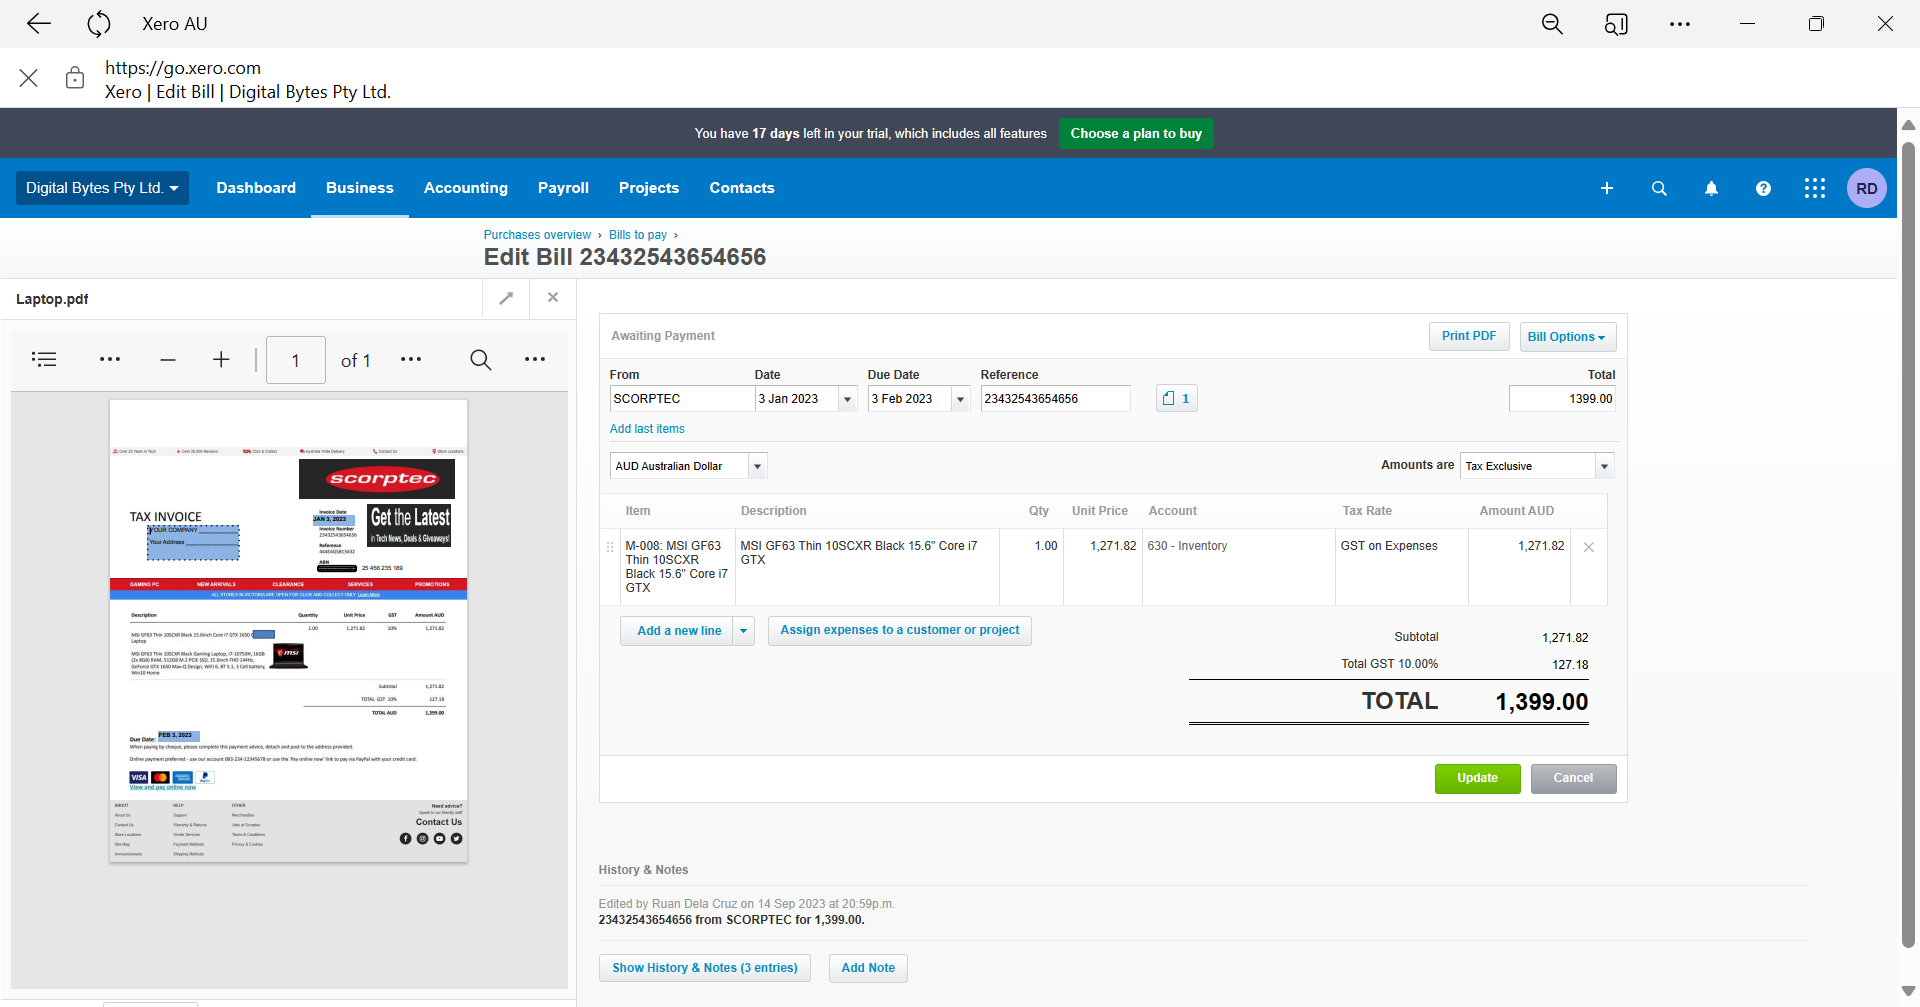Zoom out the PDF viewer

tap(168, 360)
